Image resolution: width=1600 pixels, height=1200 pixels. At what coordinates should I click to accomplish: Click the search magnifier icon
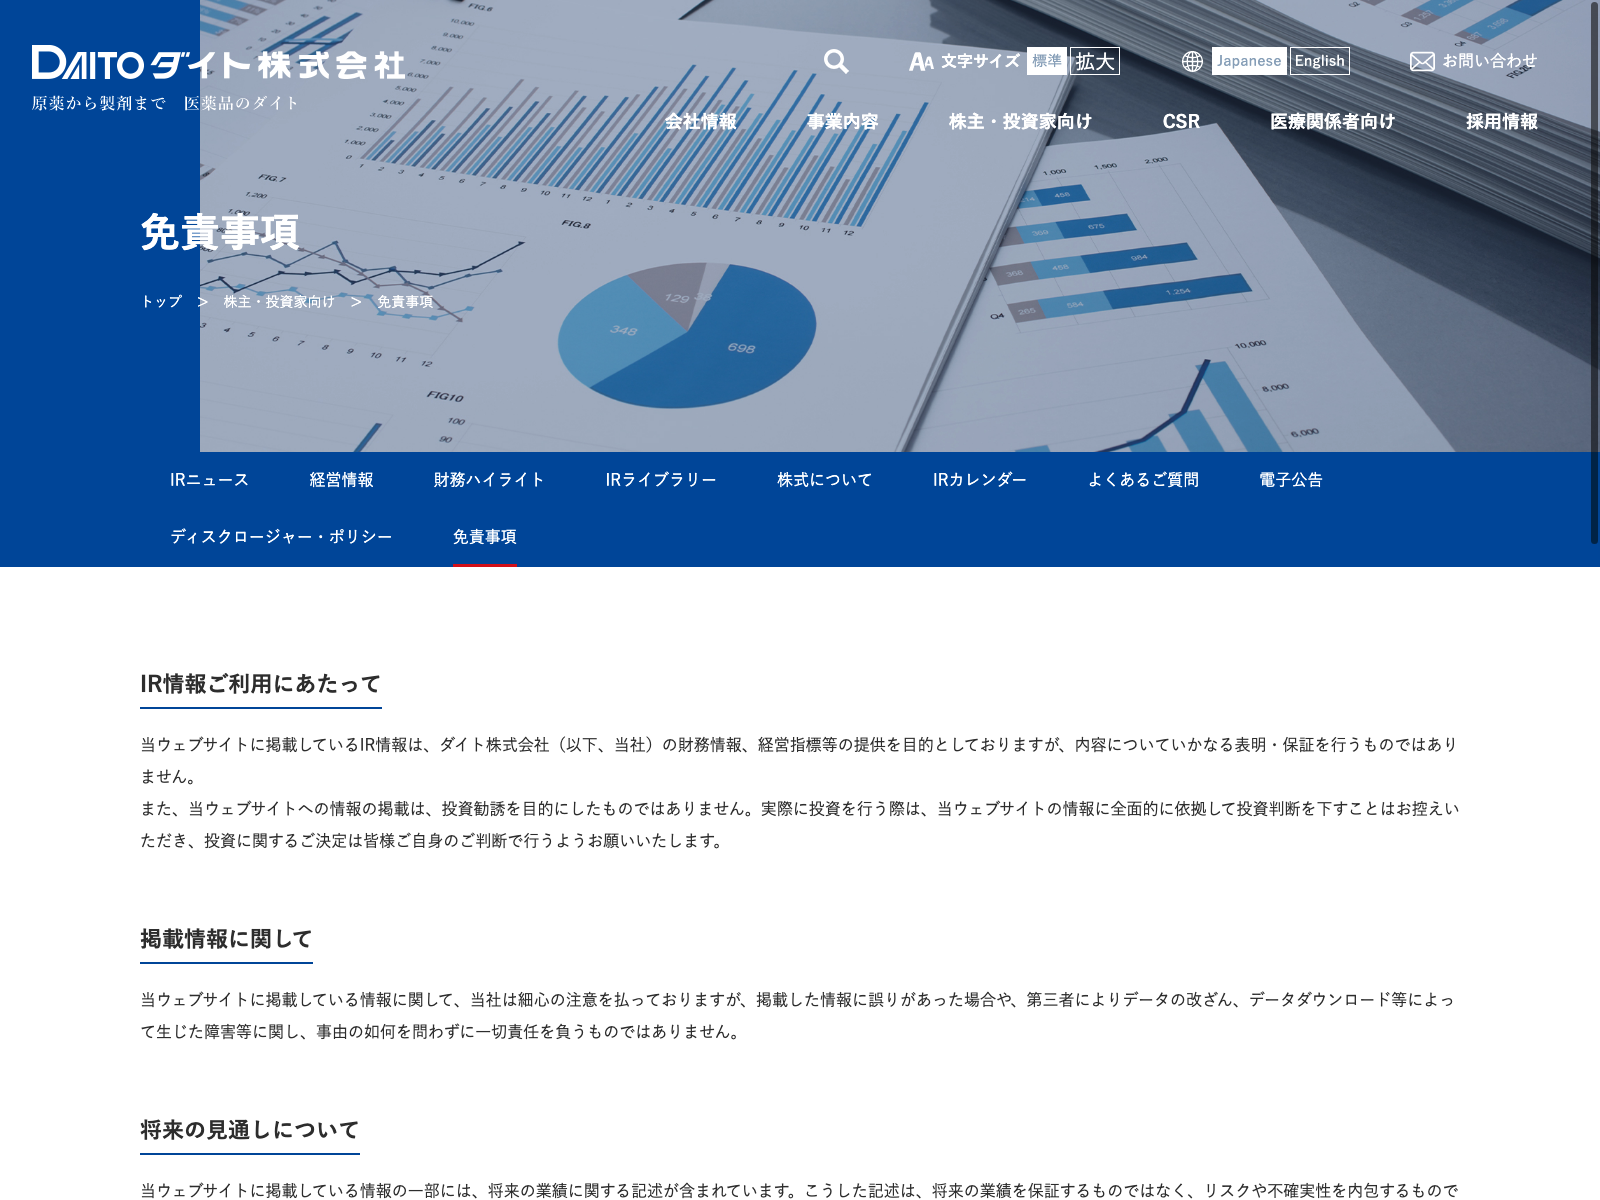pyautogui.click(x=836, y=62)
